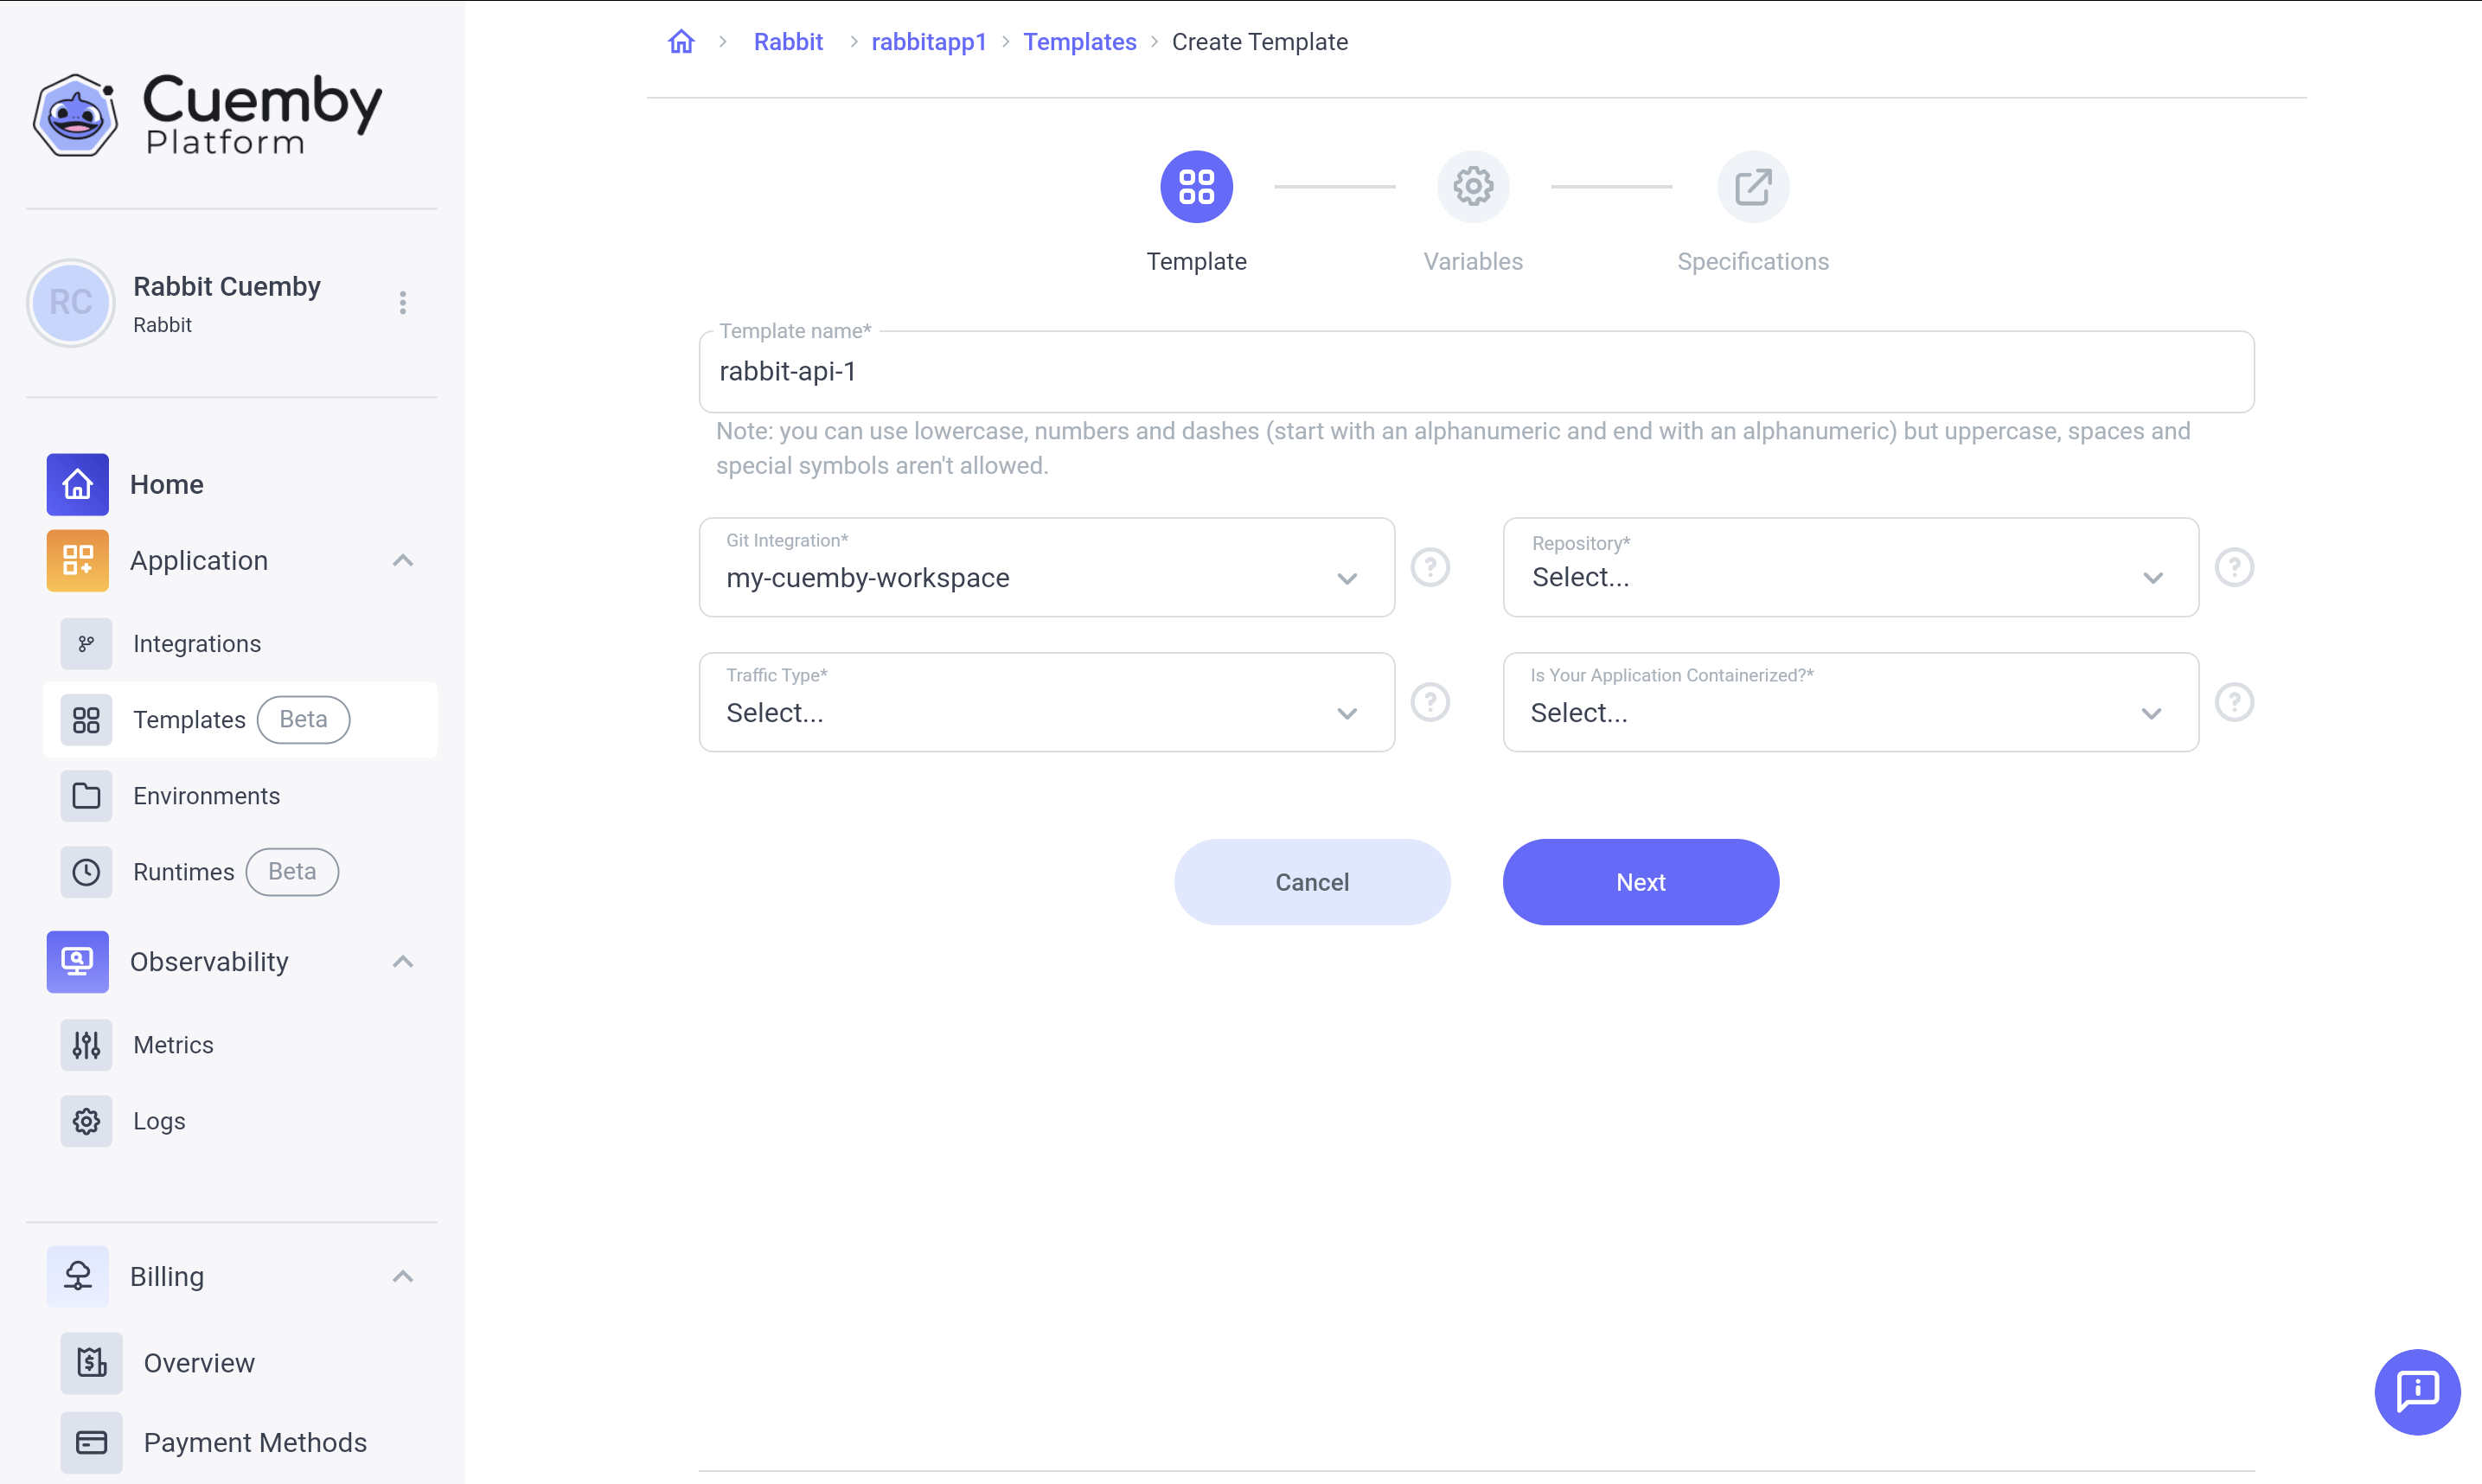Click the Variables step gear icon
This screenshot has height=1484, width=2482.
click(x=1472, y=187)
